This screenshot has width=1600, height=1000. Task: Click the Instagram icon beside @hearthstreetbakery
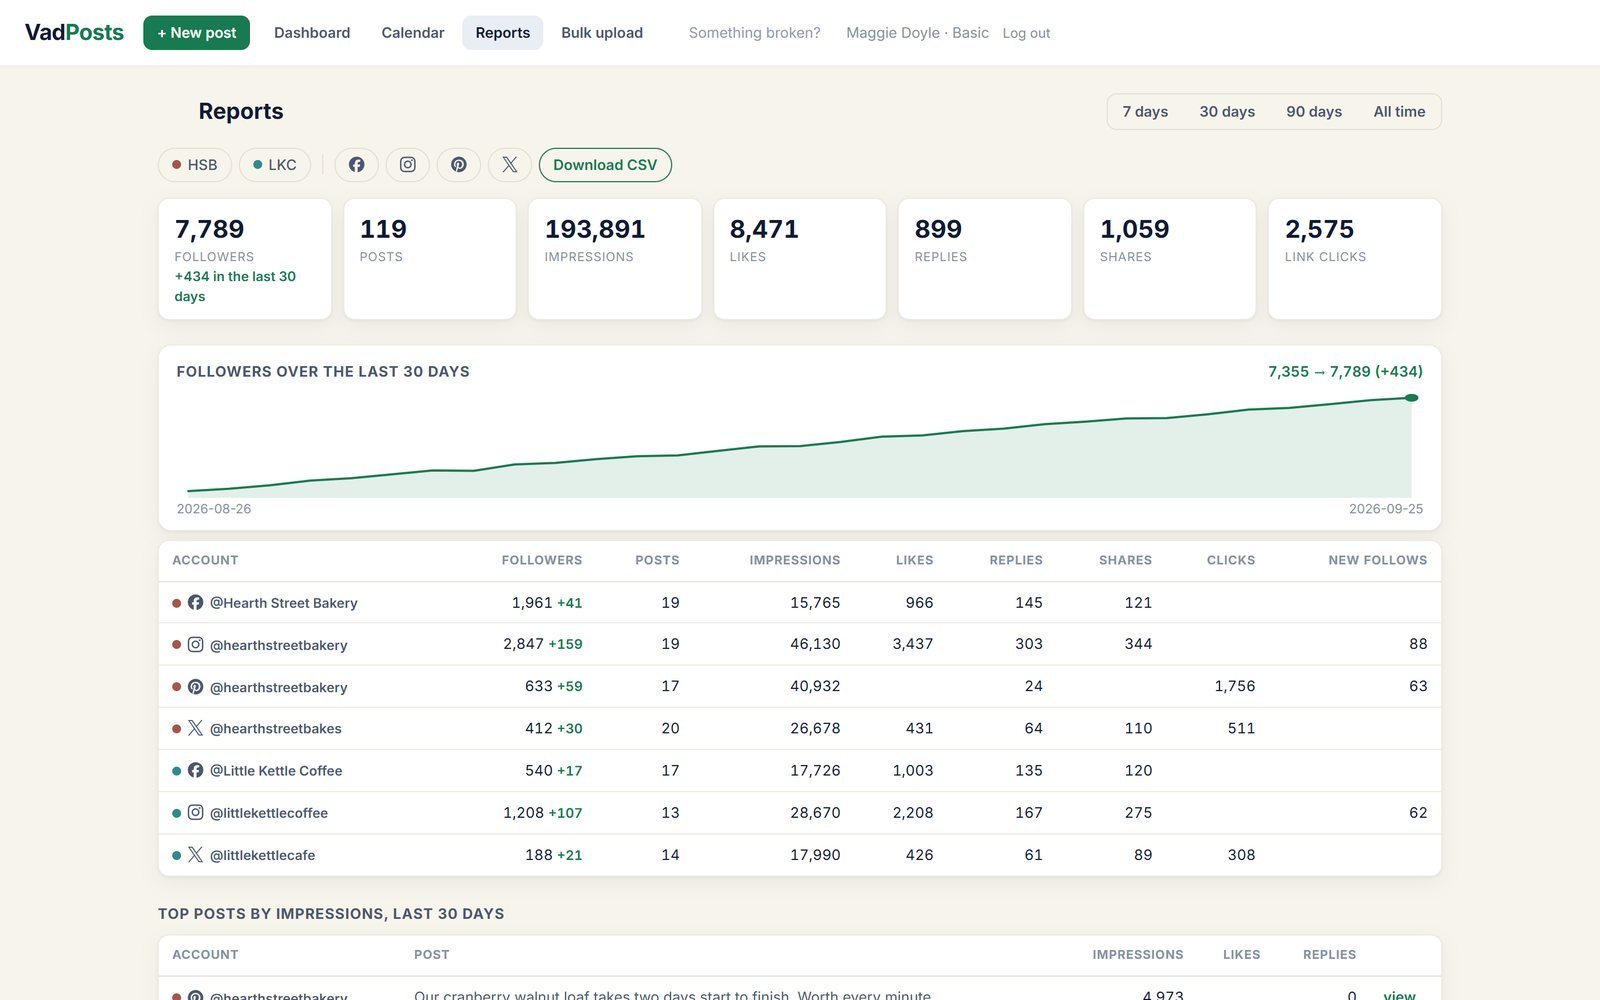pyautogui.click(x=195, y=645)
